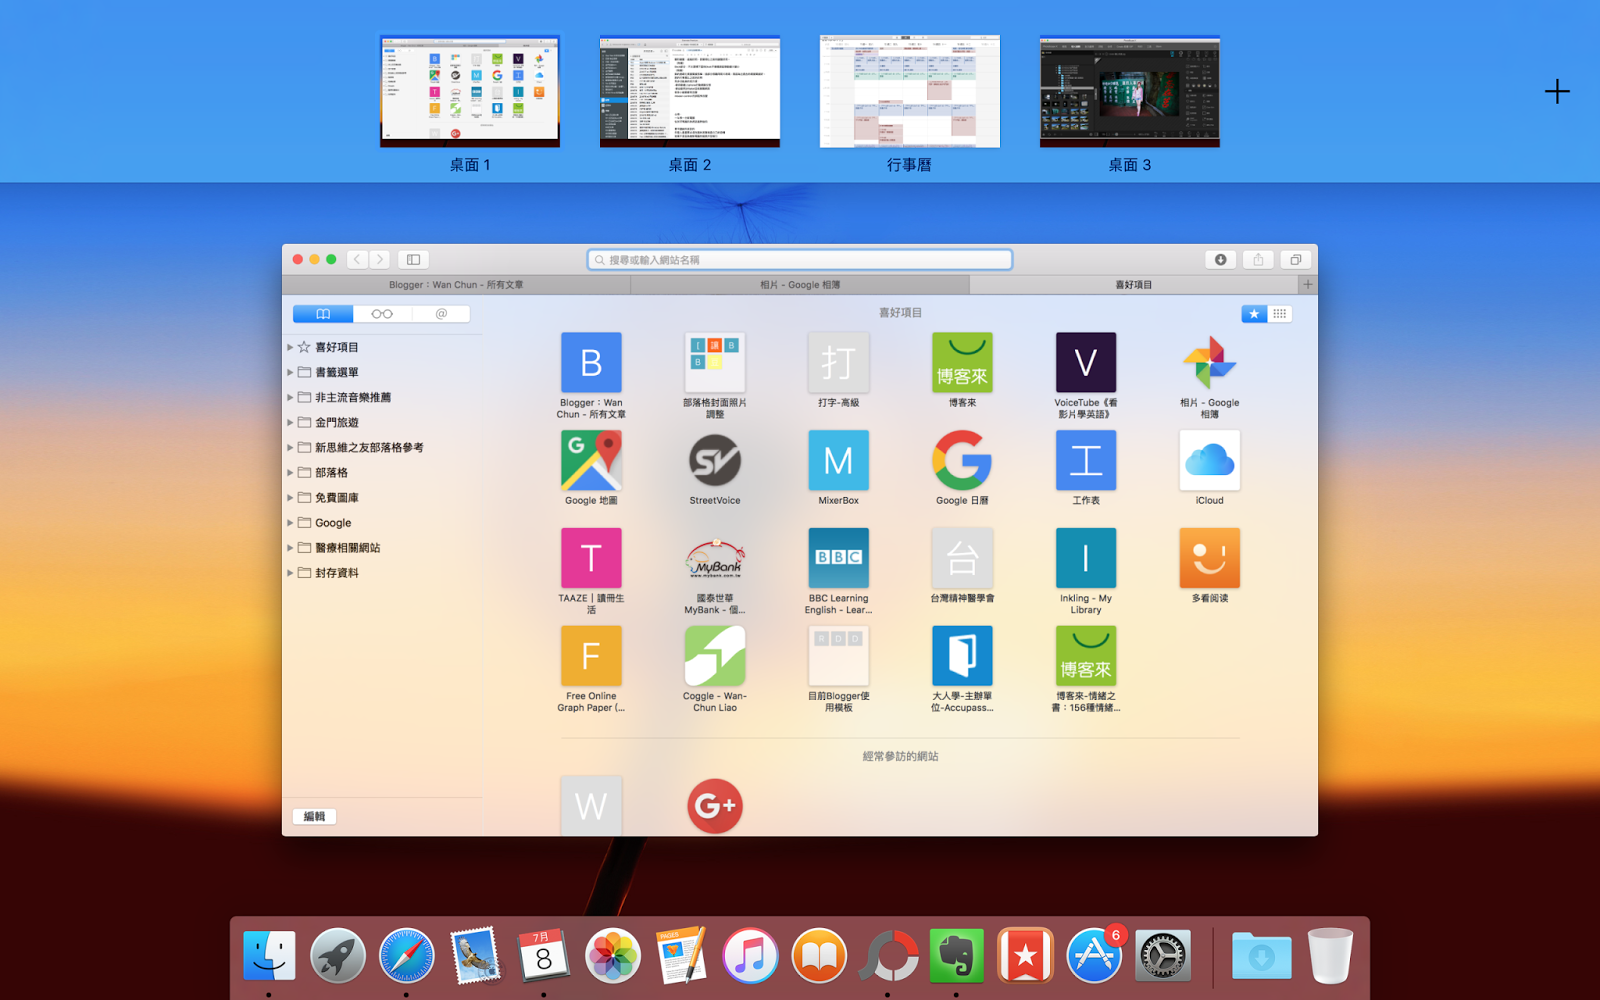Image resolution: width=1600 pixels, height=1000 pixels.
Task: Click the Safari address search field
Action: [x=800, y=259]
